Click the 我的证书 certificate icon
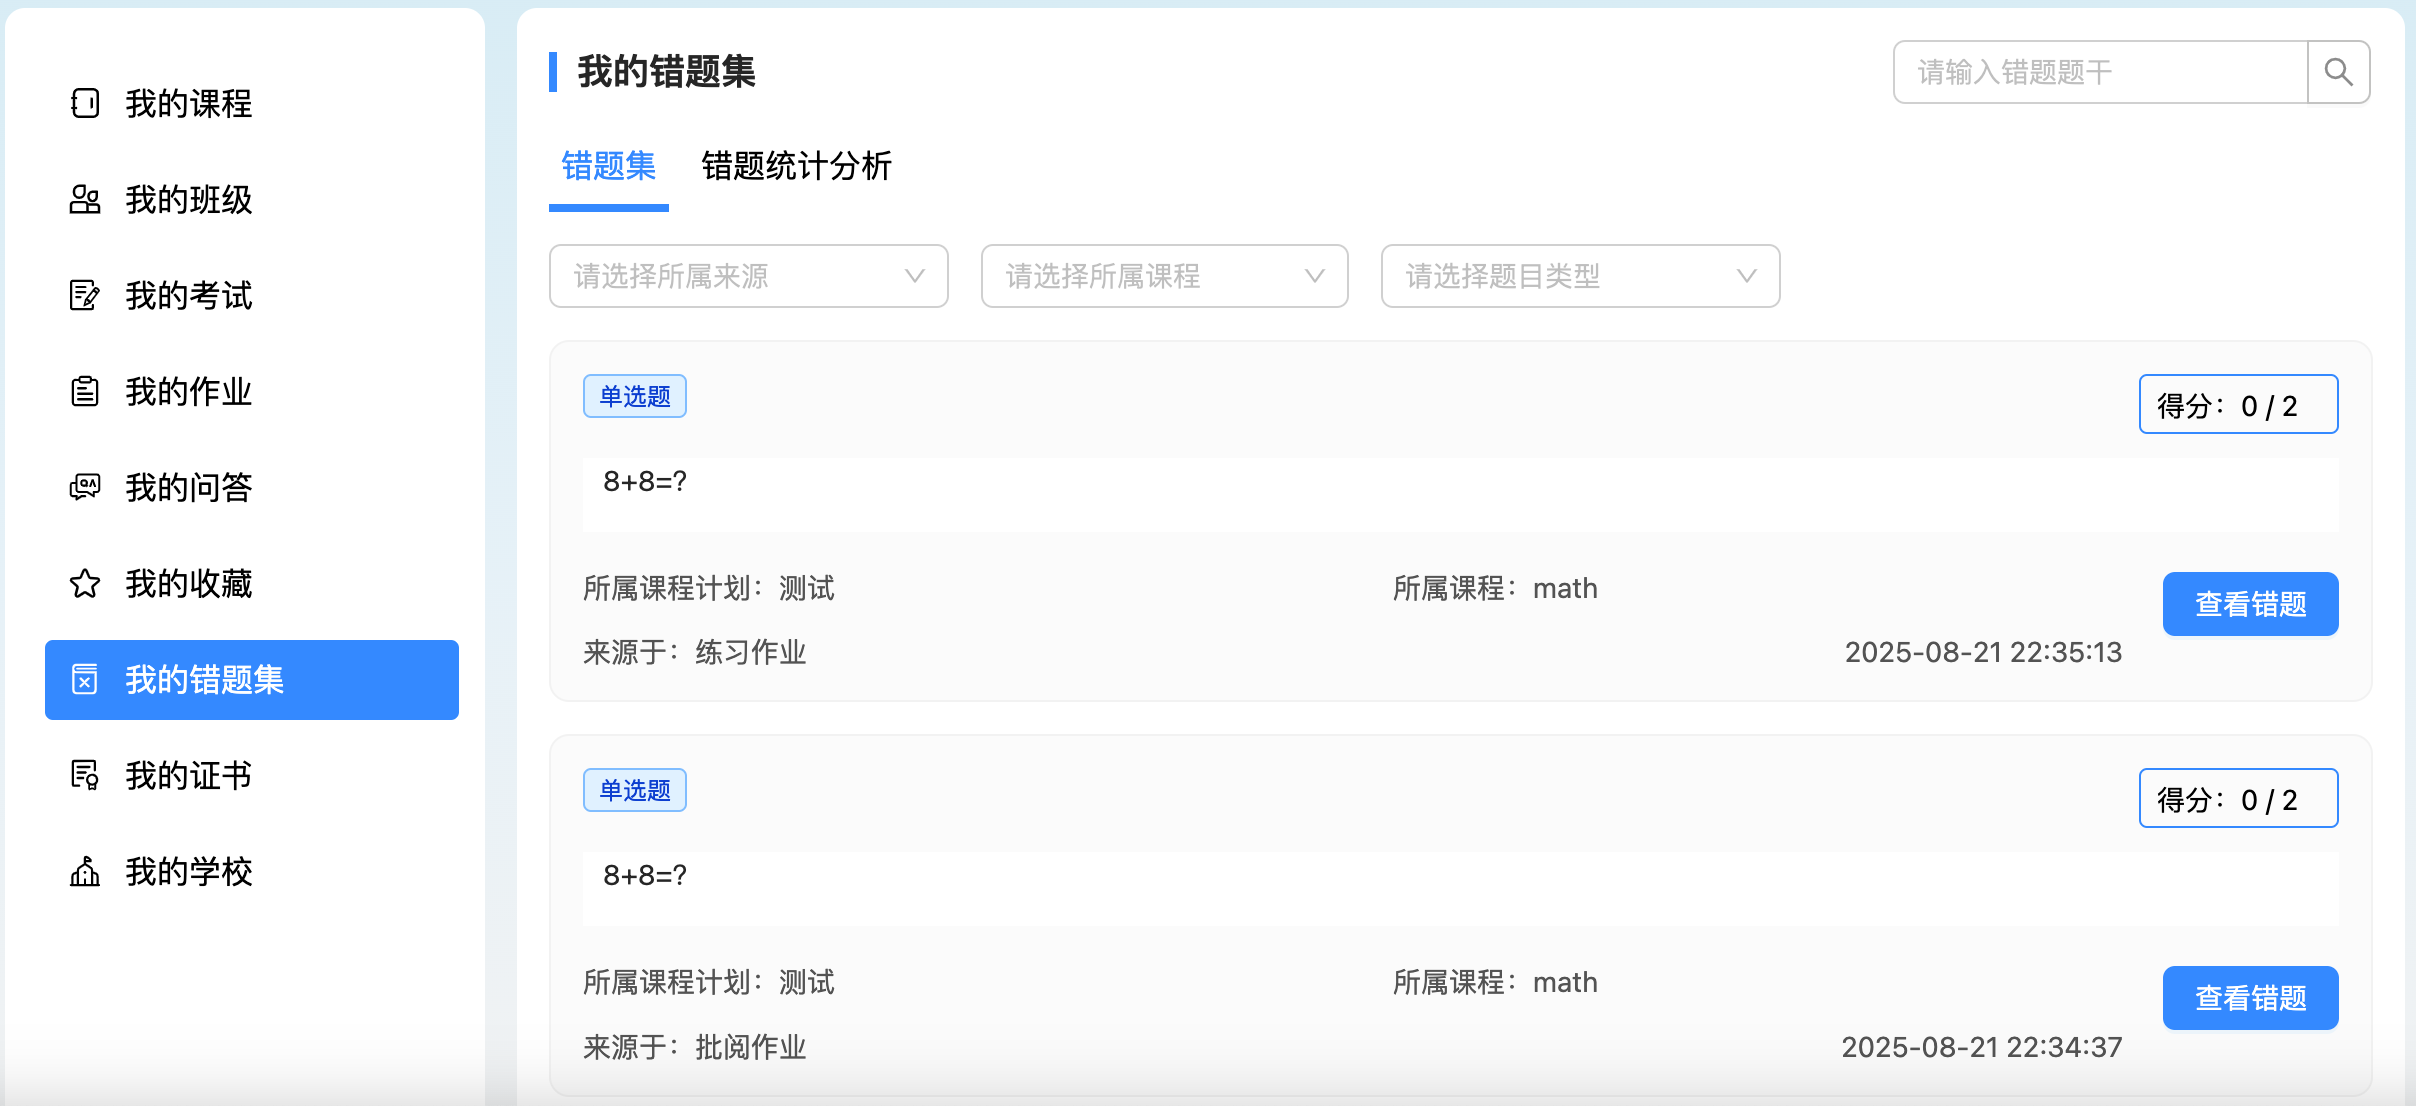The width and height of the screenshot is (2416, 1106). tap(85, 775)
